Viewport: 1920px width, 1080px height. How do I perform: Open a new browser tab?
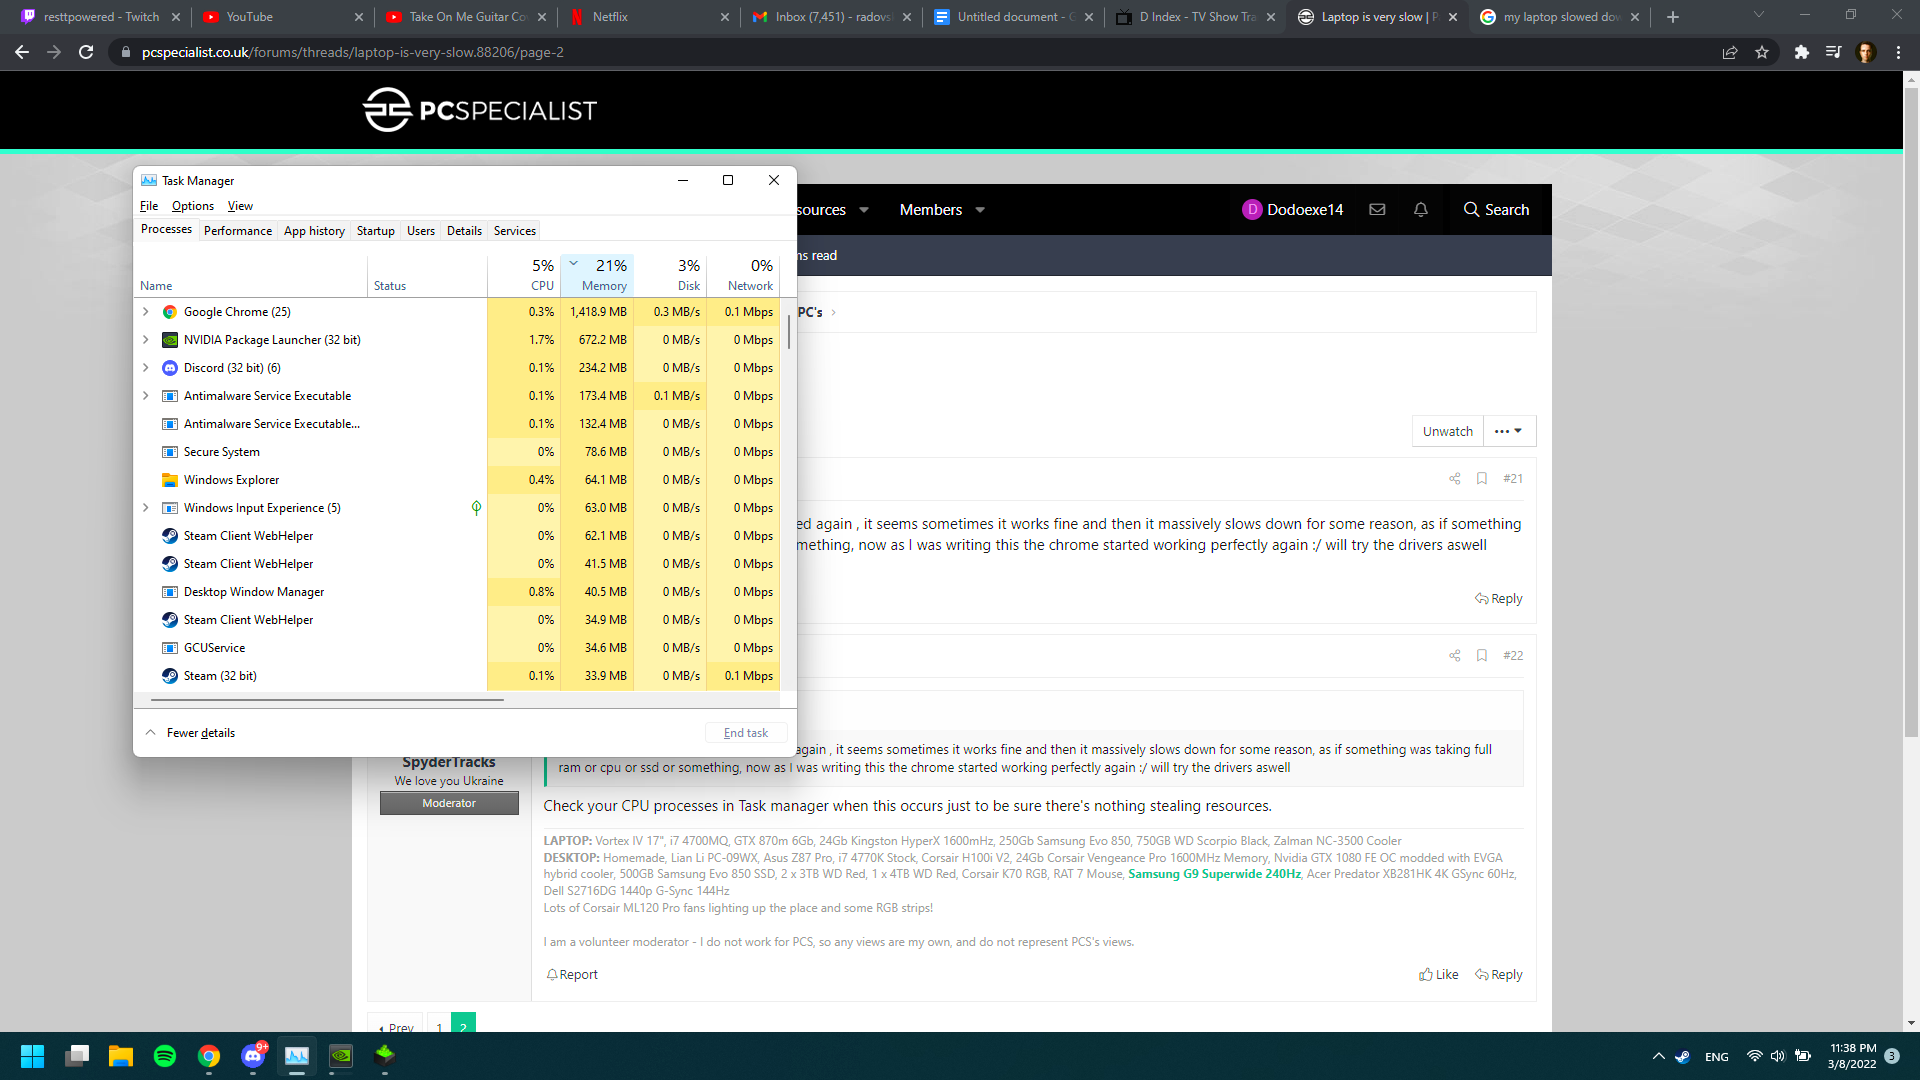coord(1673,17)
